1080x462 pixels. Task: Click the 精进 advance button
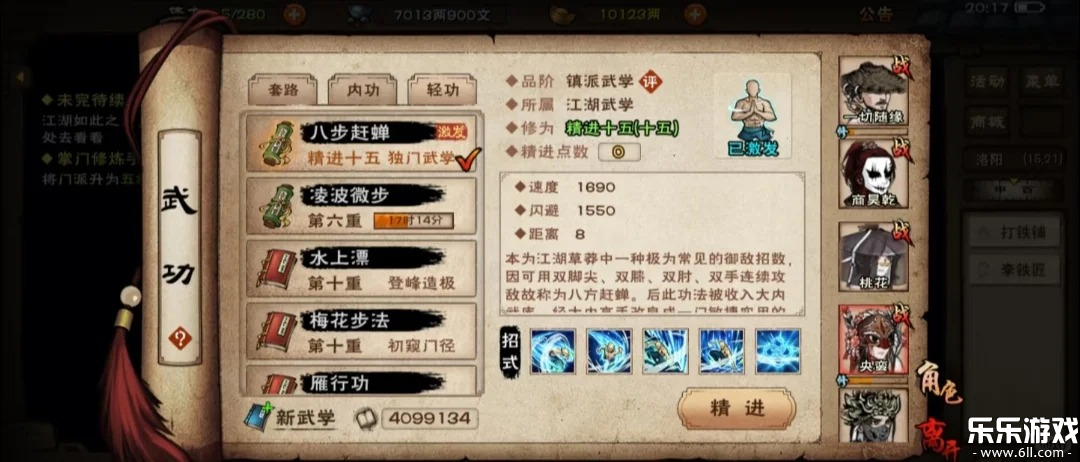[737, 408]
